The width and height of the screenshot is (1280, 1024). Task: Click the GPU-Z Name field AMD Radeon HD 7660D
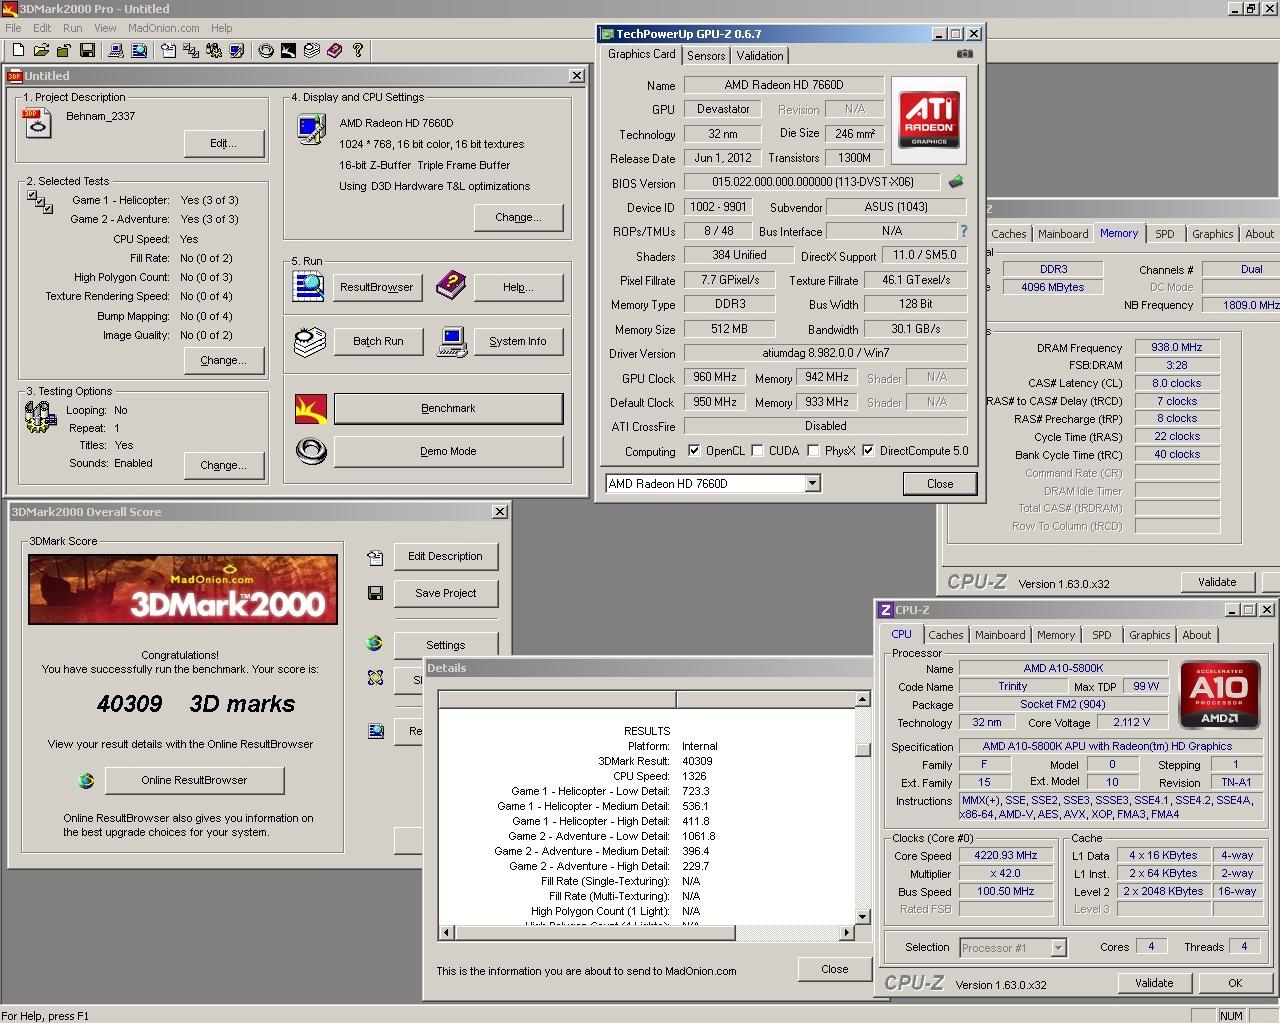click(x=784, y=85)
